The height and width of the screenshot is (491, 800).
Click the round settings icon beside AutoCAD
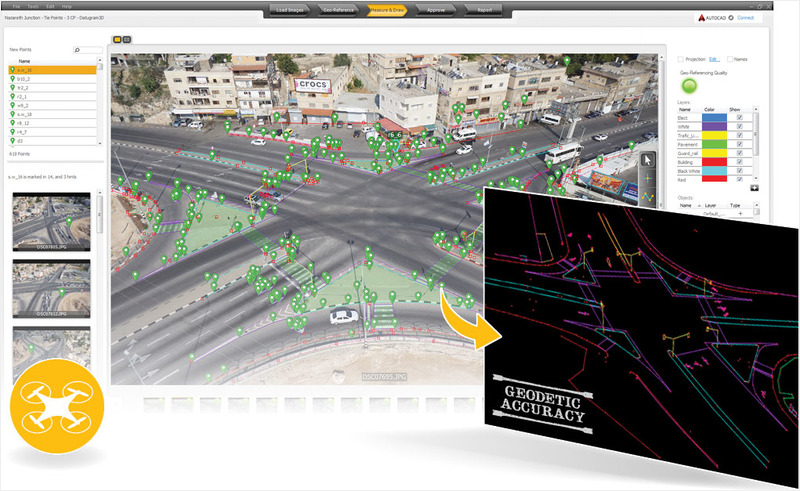[731, 18]
